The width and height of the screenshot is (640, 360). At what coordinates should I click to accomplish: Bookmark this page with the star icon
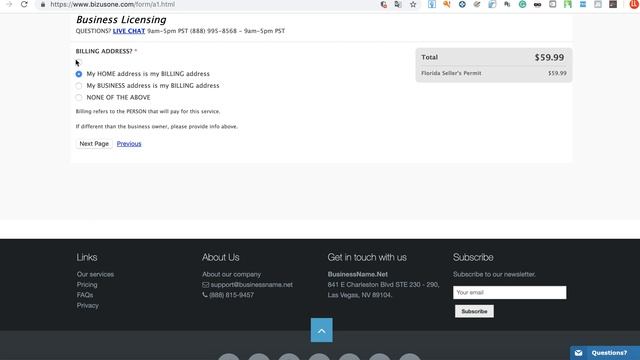coord(413,4)
